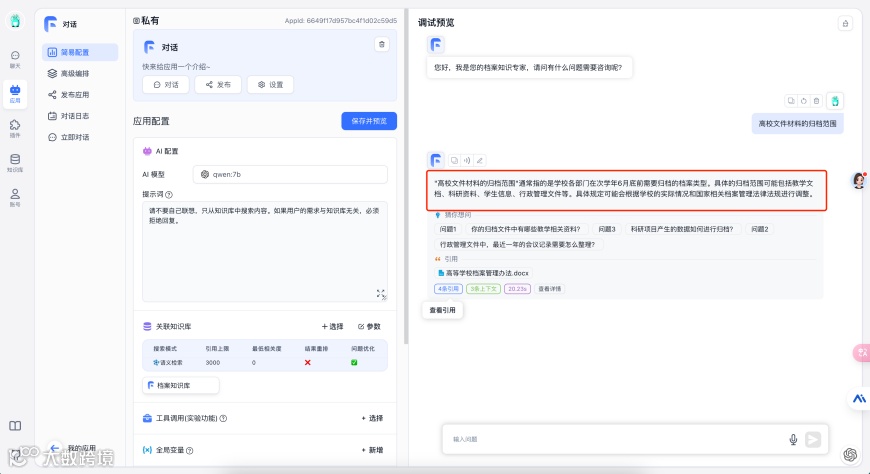Click suggestion 行政管理文件中,最近一年的会议记录需要怎么整理?
This screenshot has width=870, height=474.
tap(517, 244)
